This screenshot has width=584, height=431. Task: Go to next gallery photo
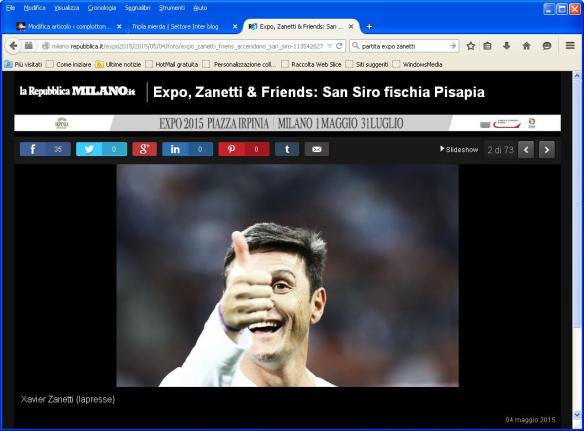click(x=547, y=150)
